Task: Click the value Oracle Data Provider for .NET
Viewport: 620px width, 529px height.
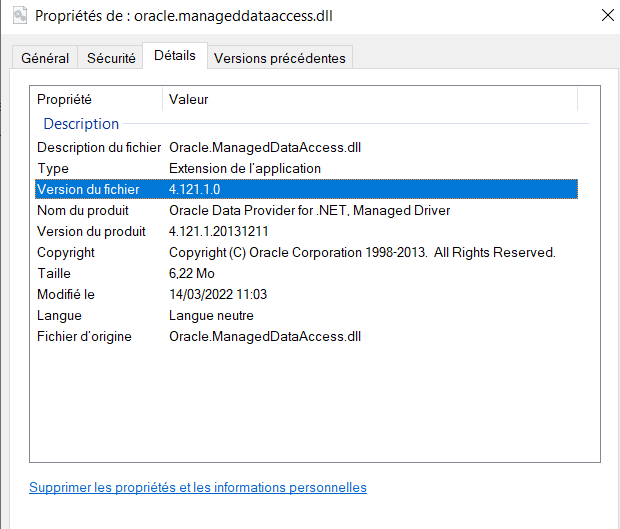Action: 310,210
